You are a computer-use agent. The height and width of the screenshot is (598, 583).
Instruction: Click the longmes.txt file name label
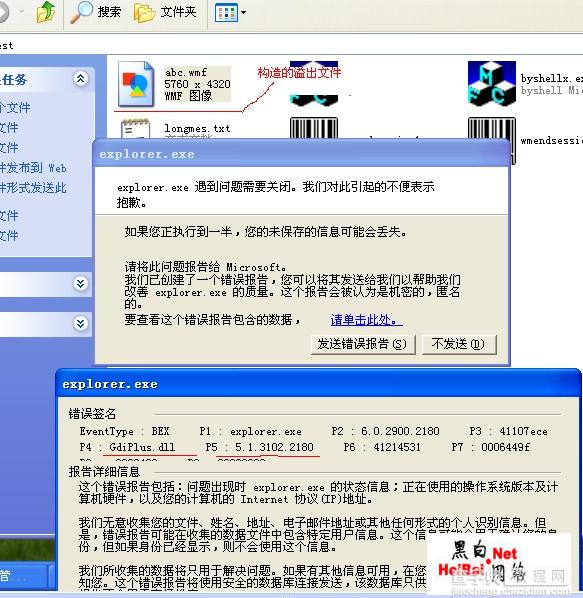click(197, 129)
